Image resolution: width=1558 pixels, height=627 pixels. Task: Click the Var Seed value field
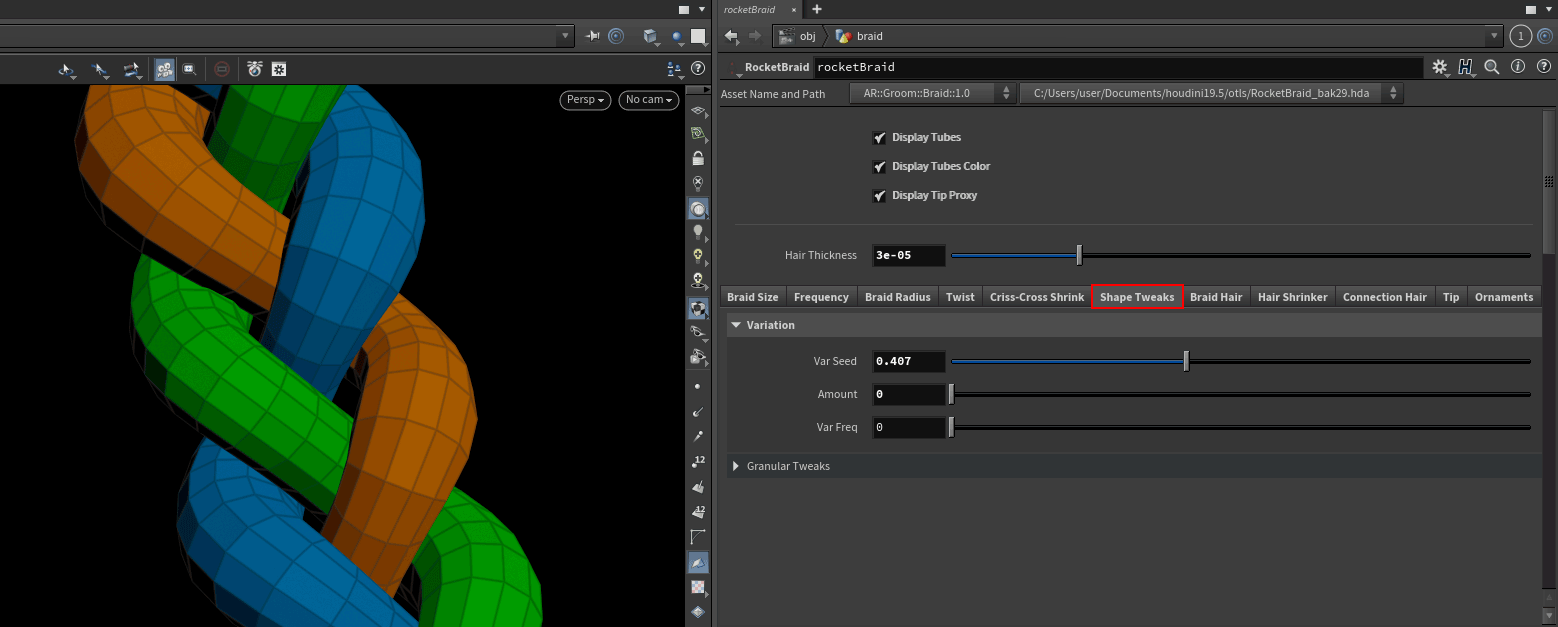coord(909,361)
